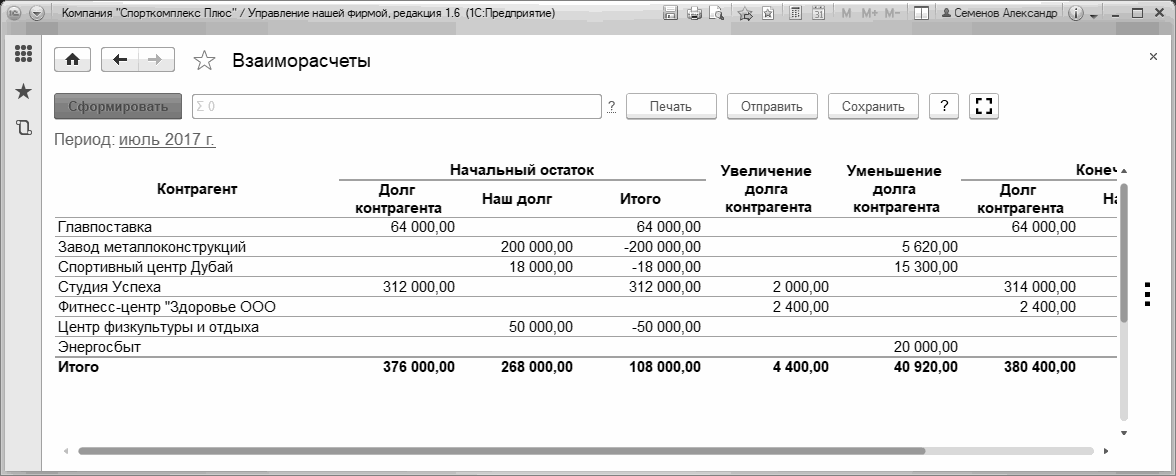Click the Увеличение долга контрагента header
Screen dimensions: 1176x476
769,189
